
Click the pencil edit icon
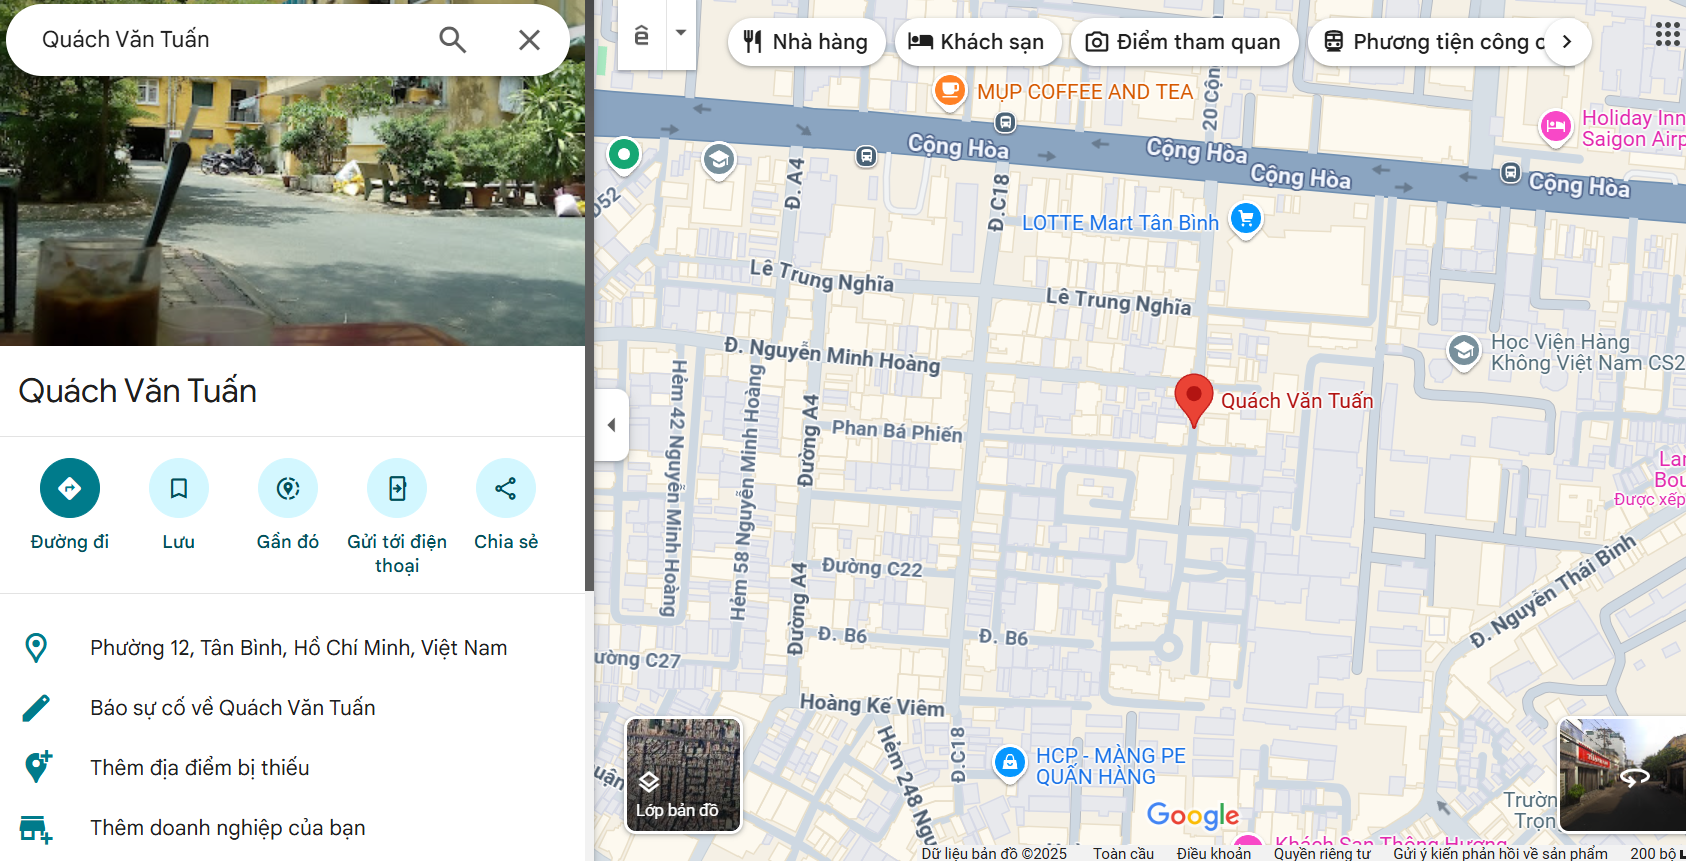tap(36, 708)
